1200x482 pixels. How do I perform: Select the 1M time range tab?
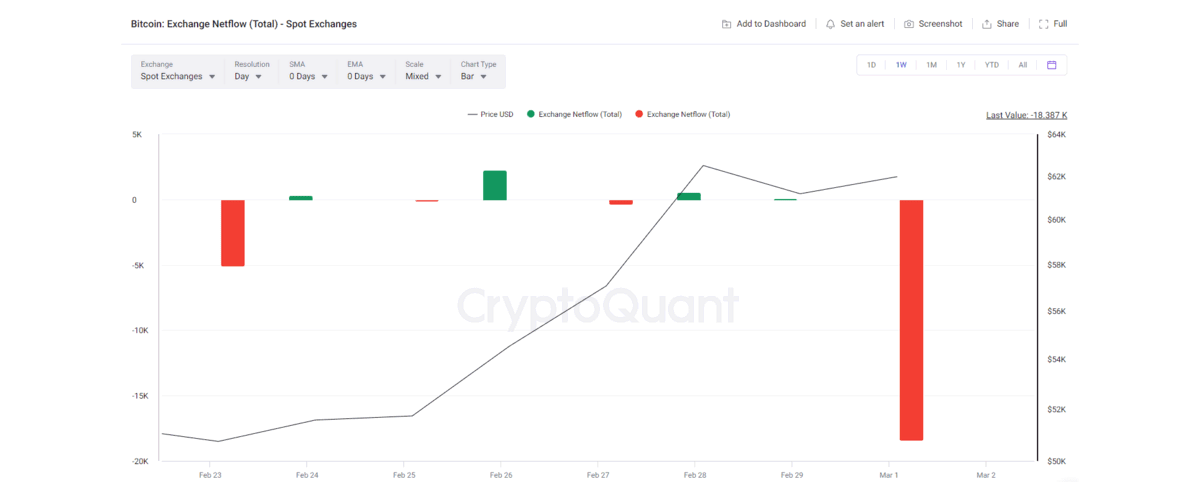coord(931,65)
